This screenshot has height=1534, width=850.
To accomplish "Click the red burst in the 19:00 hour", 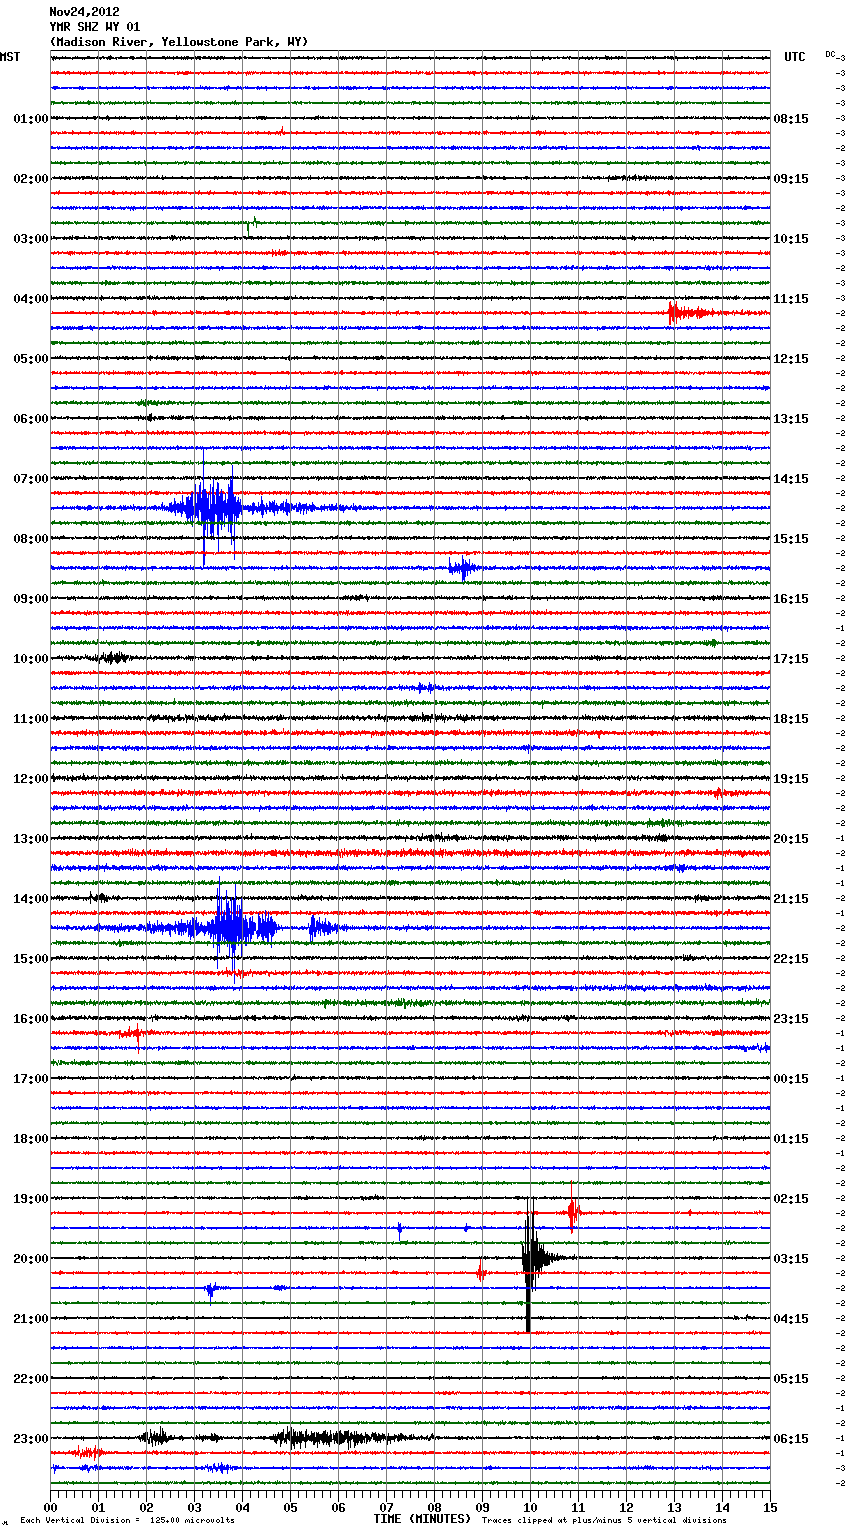I will (572, 1212).
